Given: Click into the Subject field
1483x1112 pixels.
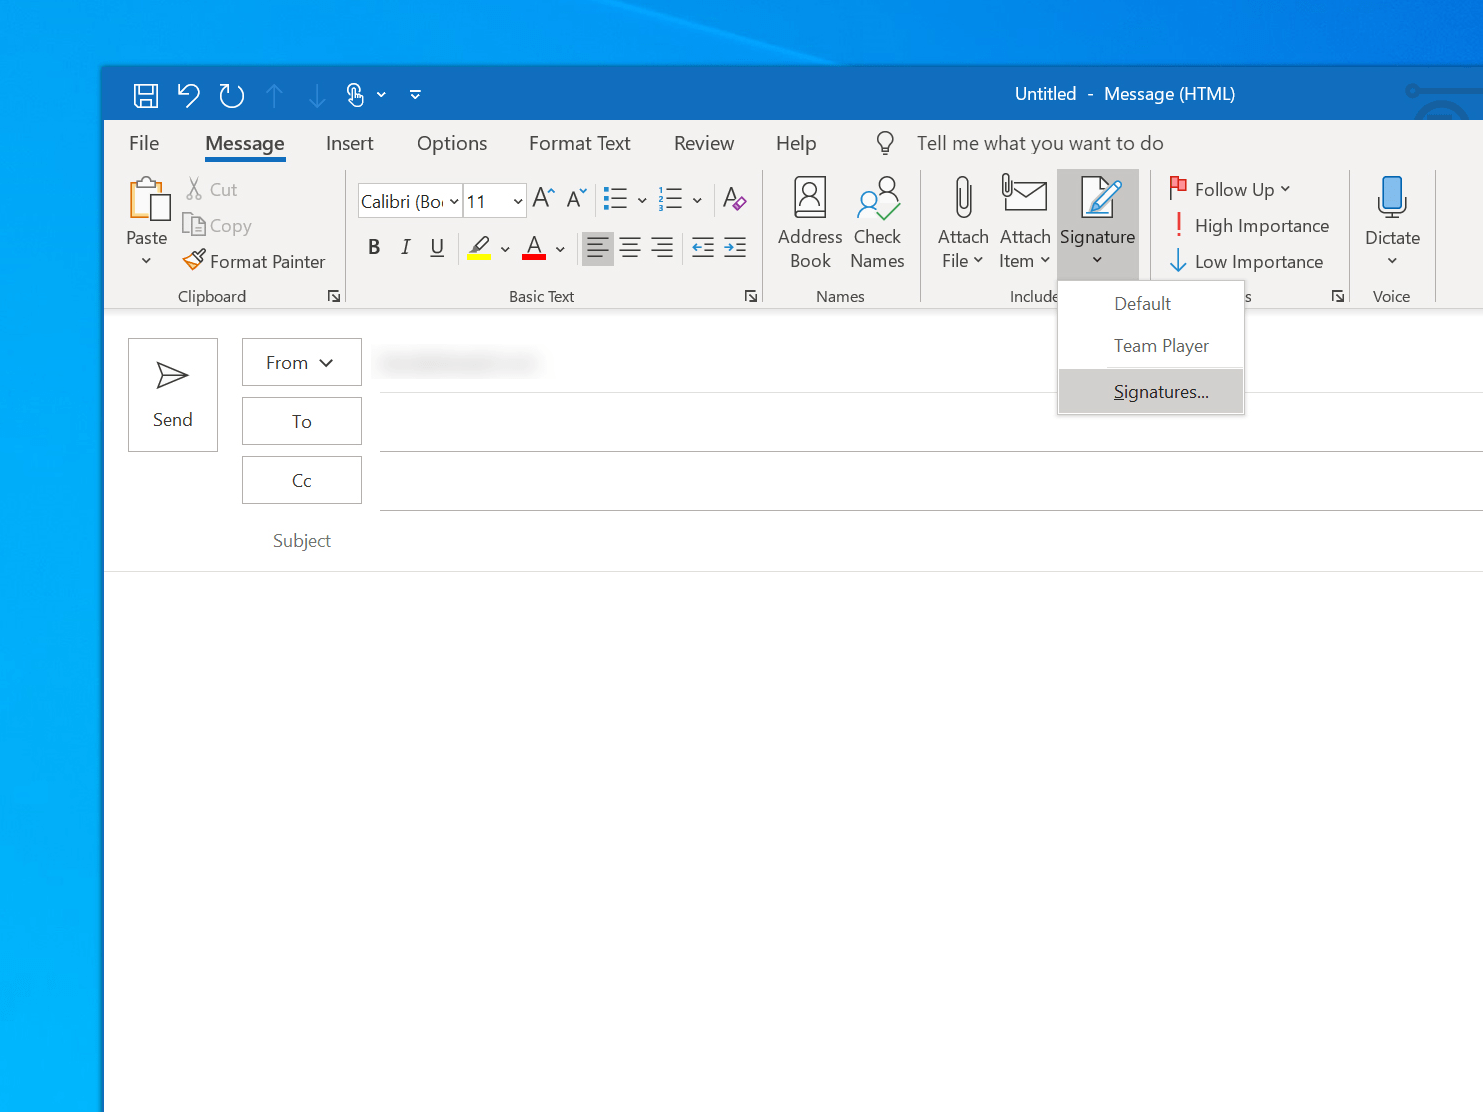Looking at the screenshot, I should [x=930, y=541].
